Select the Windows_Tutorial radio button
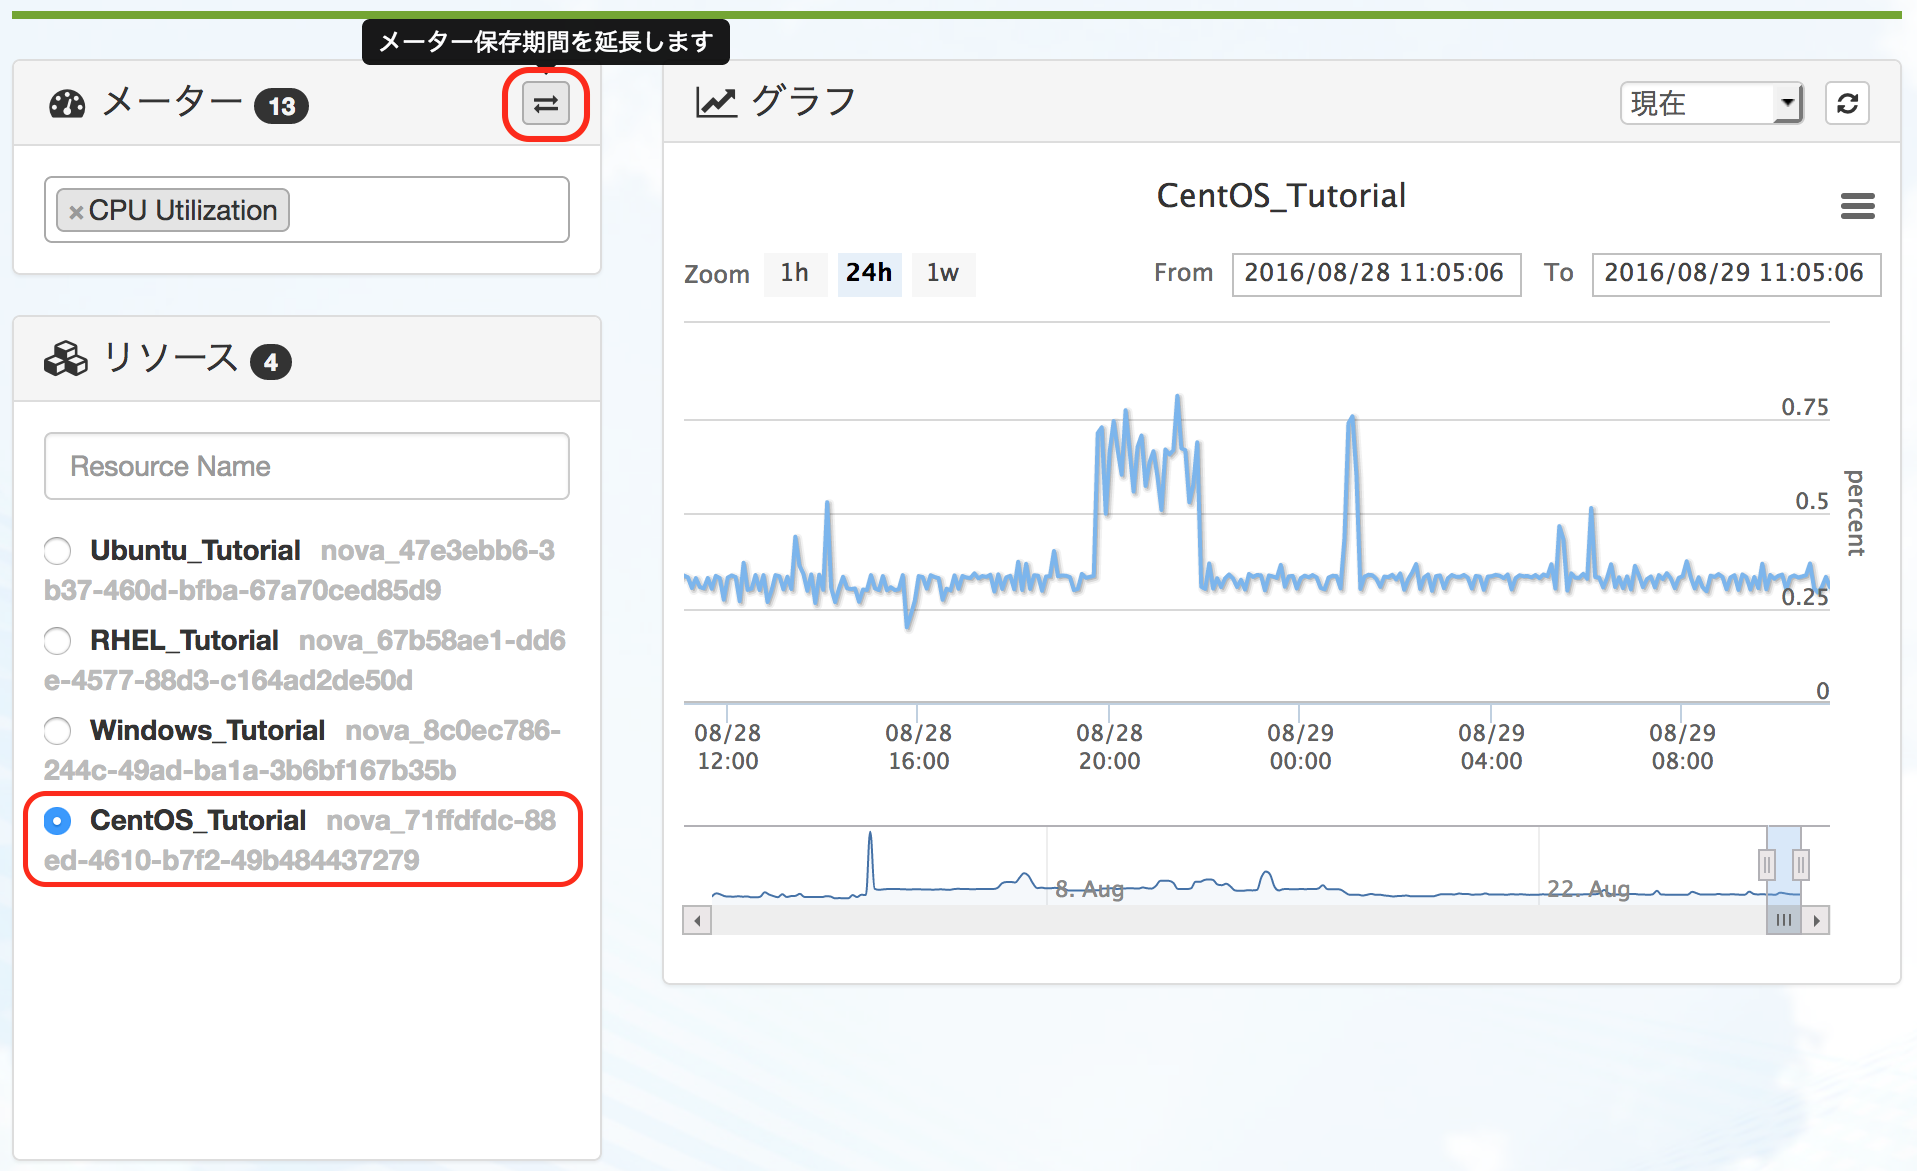 pos(58,730)
